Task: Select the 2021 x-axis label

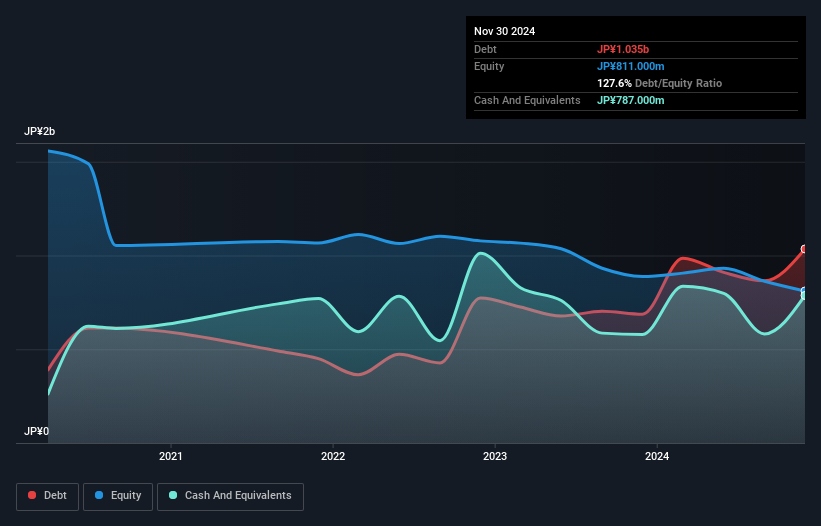Action: [x=171, y=456]
